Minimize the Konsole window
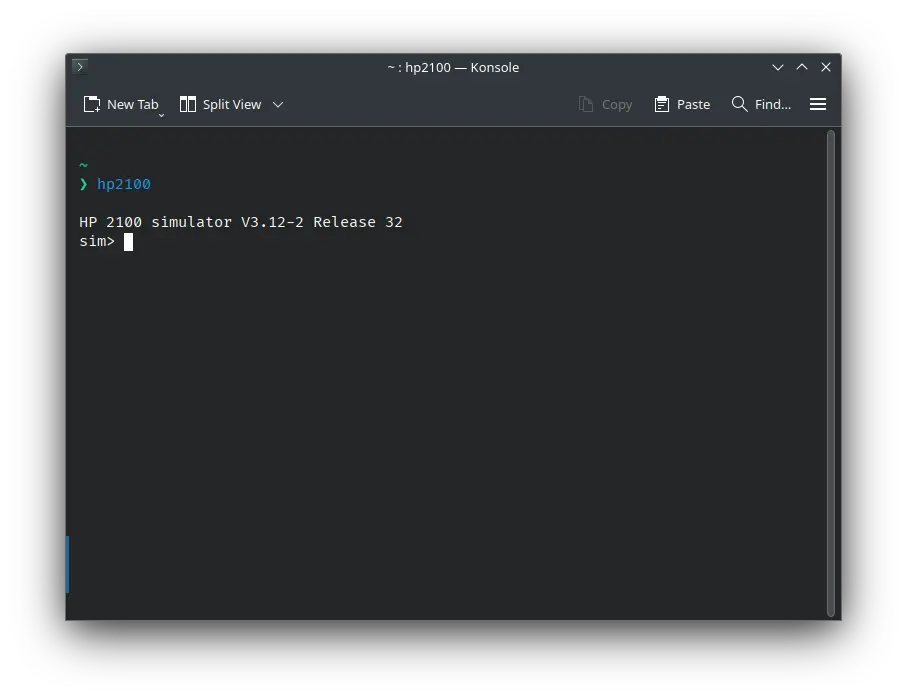The width and height of the screenshot is (908, 699). (x=778, y=67)
